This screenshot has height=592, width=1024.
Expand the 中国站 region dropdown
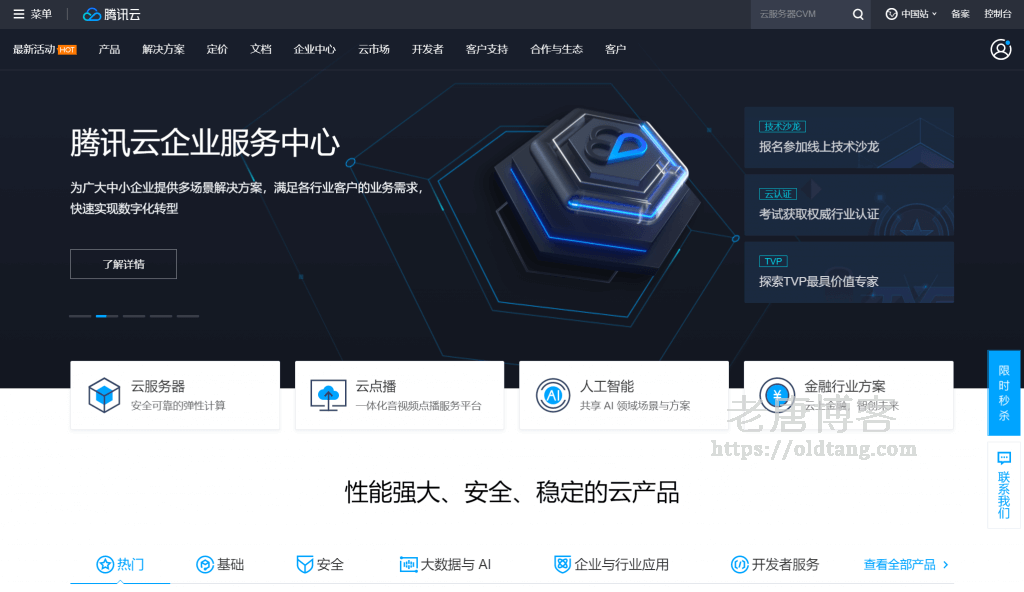[911, 14]
